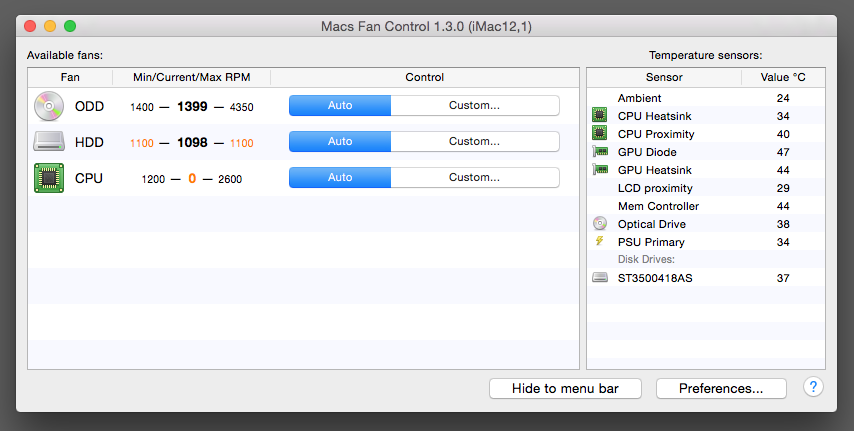Click the window title Macs Fan Control
The height and width of the screenshot is (431, 854).
tap(426, 26)
